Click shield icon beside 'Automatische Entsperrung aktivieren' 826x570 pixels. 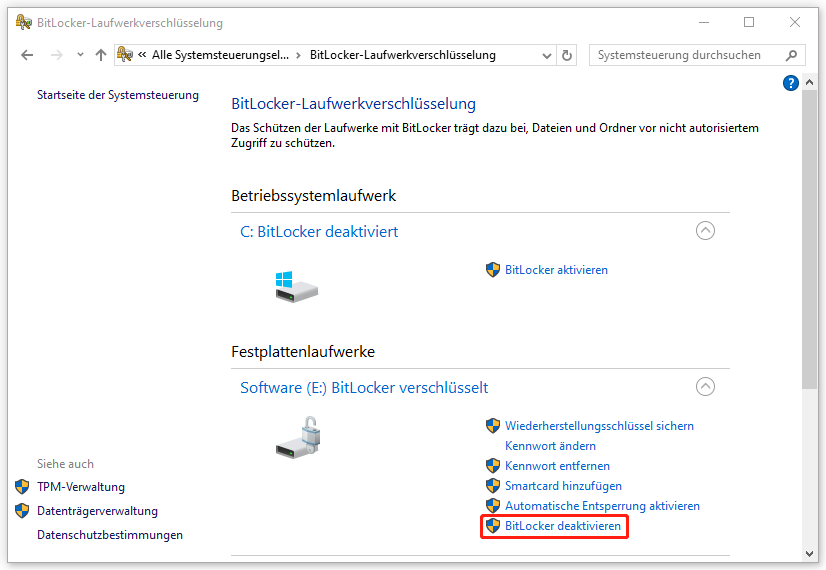coord(493,506)
